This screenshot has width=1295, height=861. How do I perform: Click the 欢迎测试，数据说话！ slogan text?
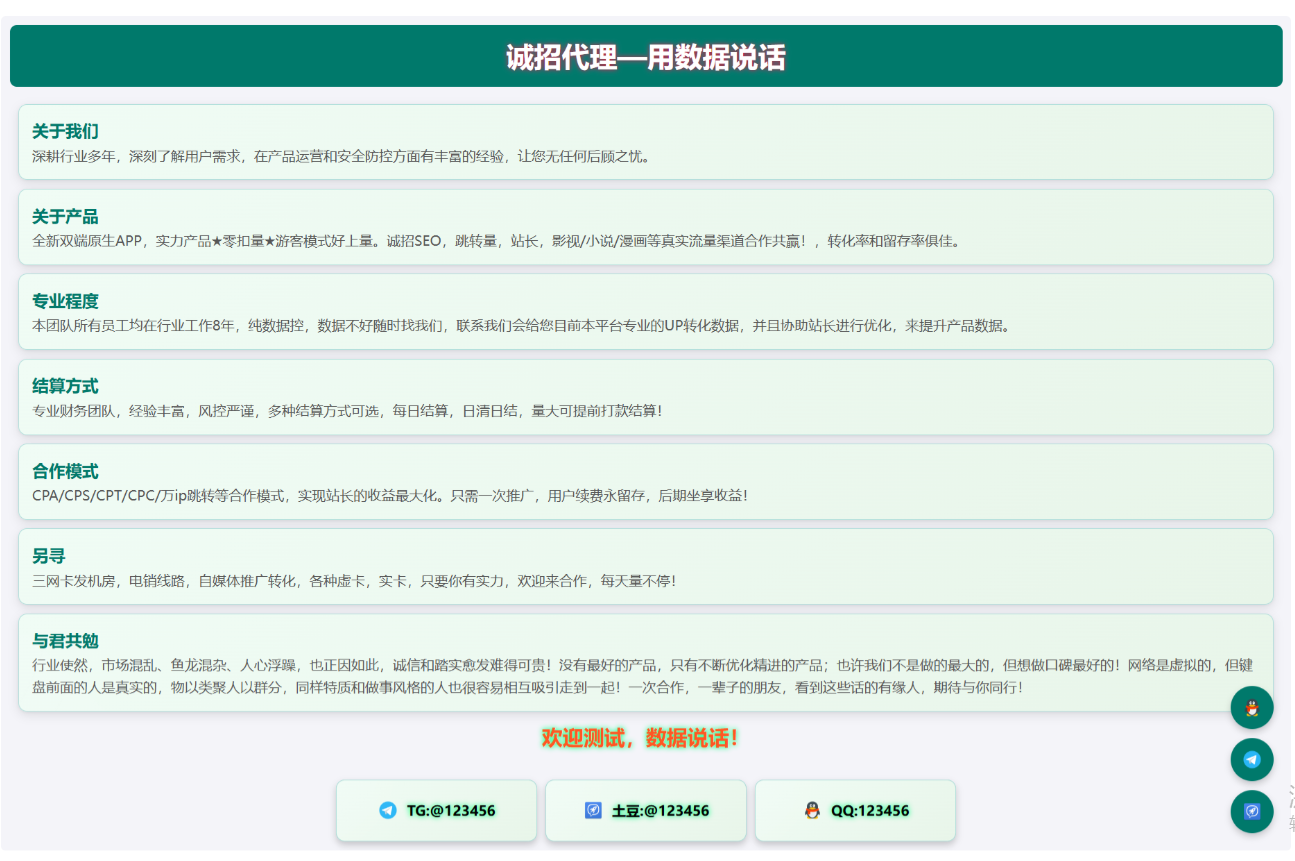pos(640,738)
